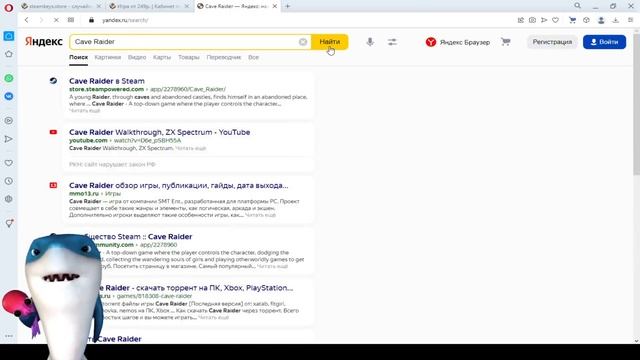Expand the Все services tab

click(x=253, y=57)
